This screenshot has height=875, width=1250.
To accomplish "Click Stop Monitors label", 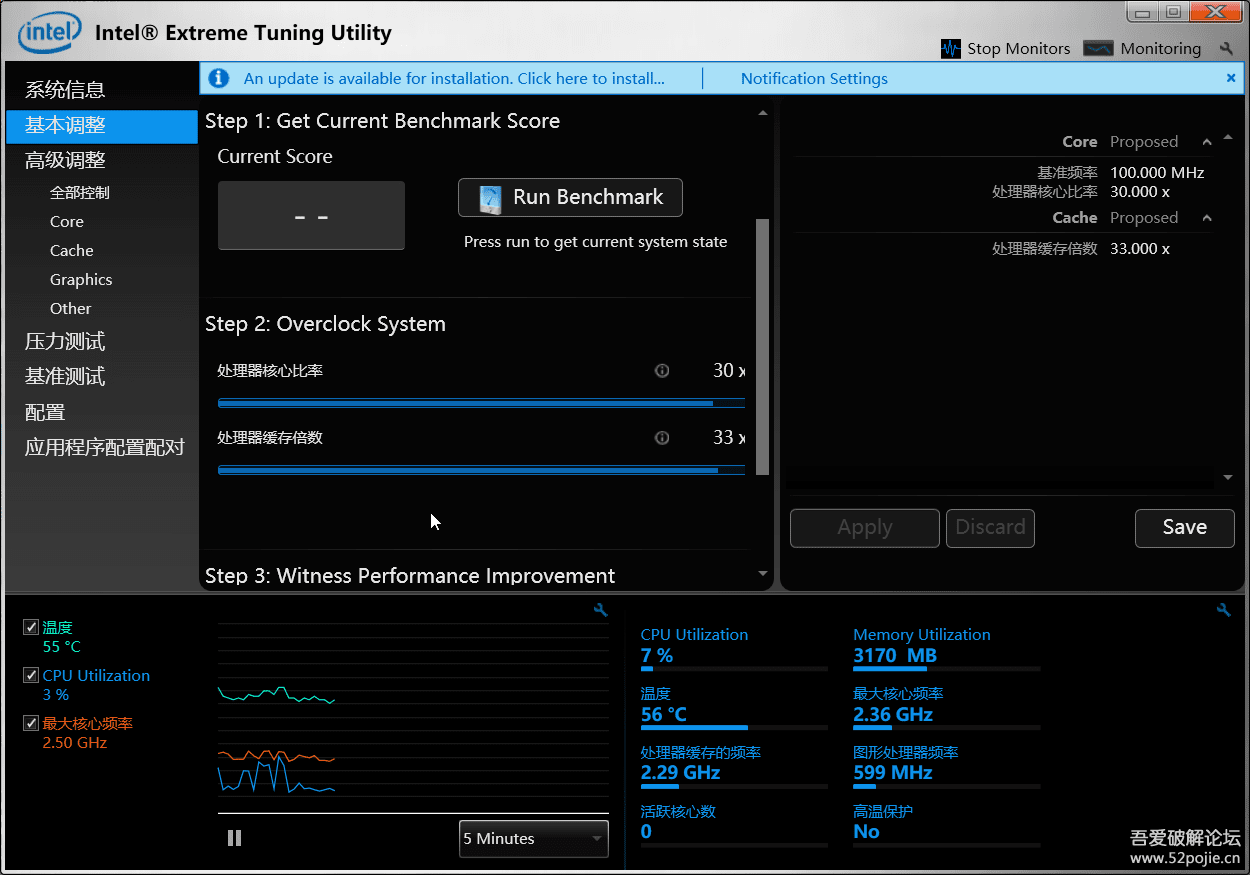I will click(x=1019, y=48).
